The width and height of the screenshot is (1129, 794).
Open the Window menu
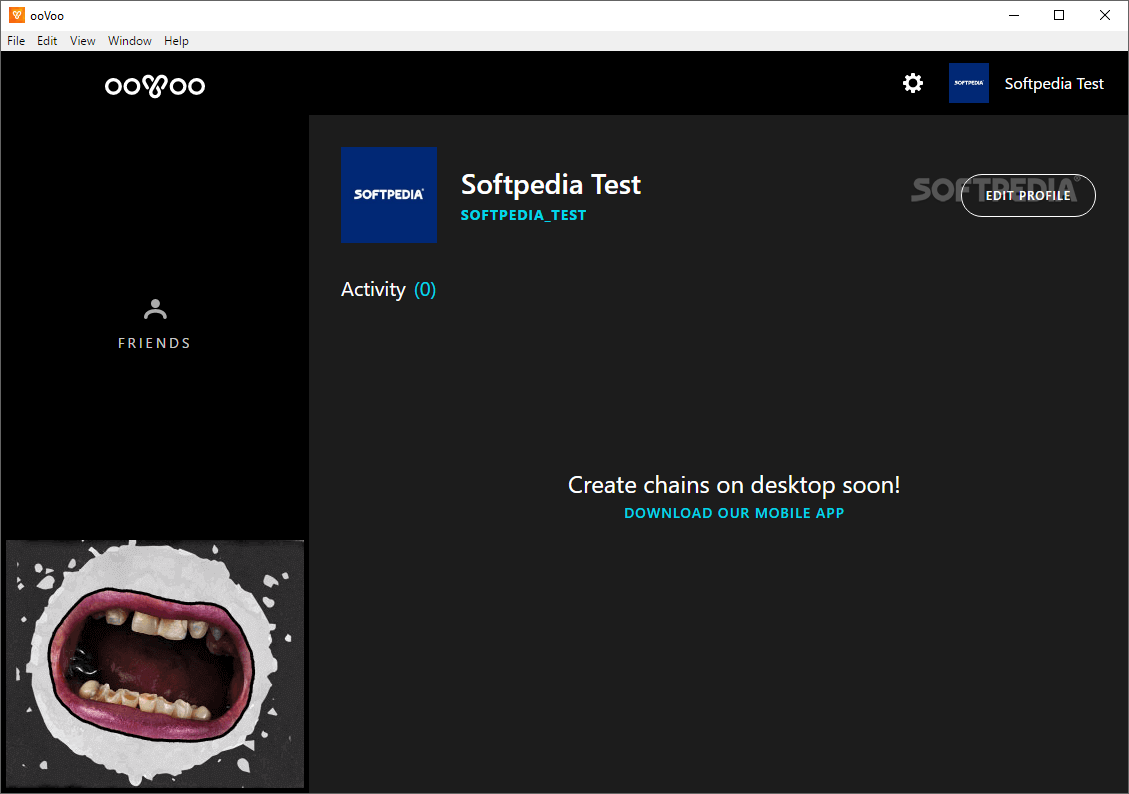coord(130,41)
